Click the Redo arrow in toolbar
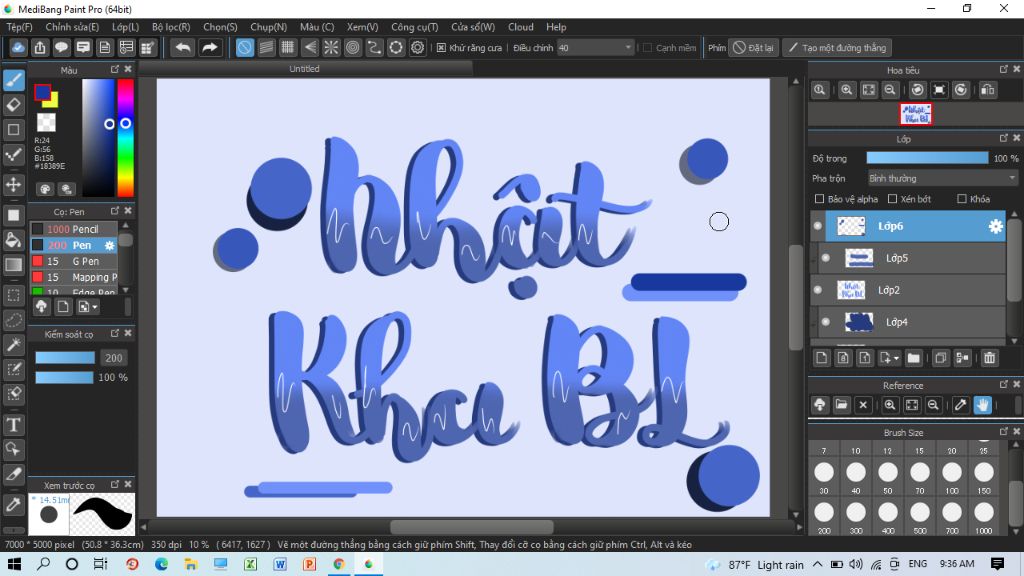 210,48
